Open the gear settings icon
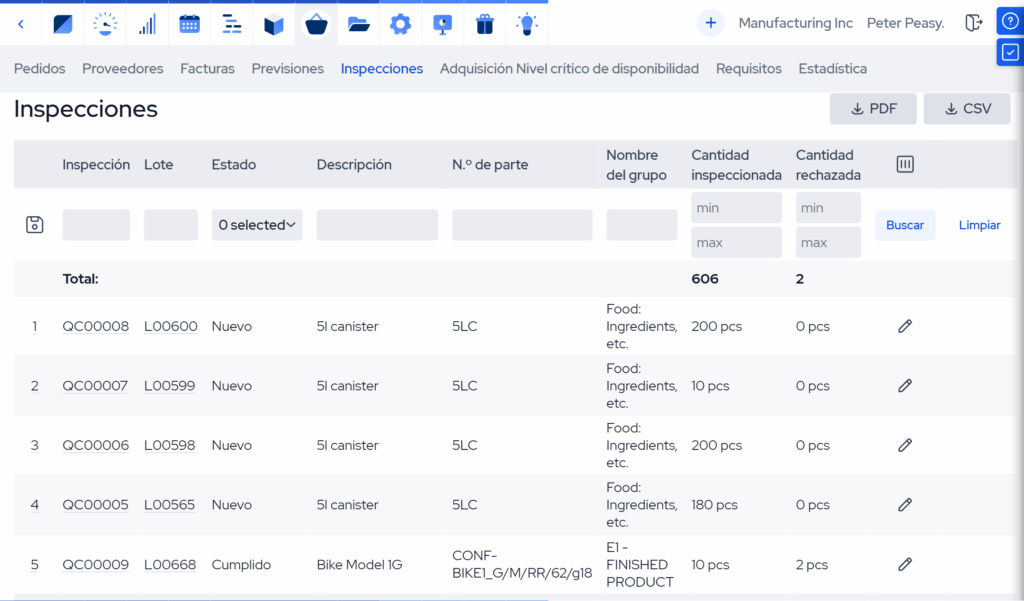The width and height of the screenshot is (1024, 601). [x=400, y=23]
